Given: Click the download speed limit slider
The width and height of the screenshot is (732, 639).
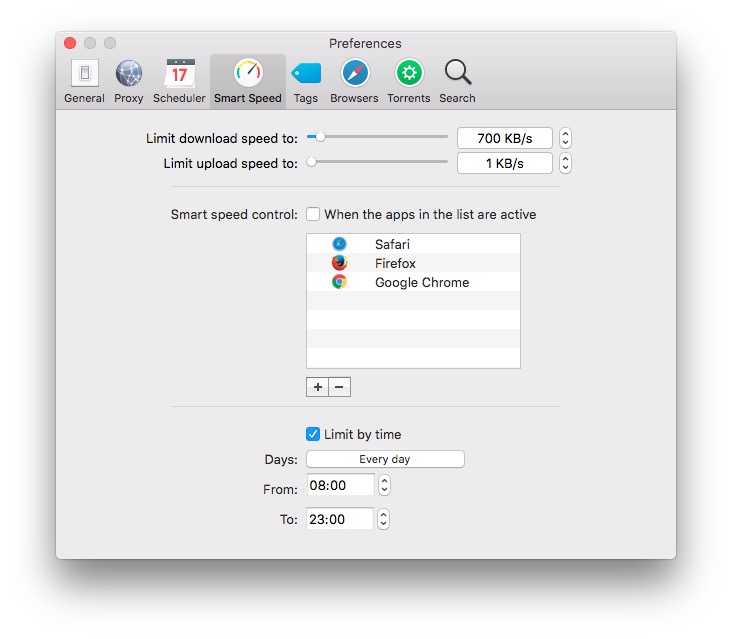Looking at the screenshot, I should click(378, 136).
